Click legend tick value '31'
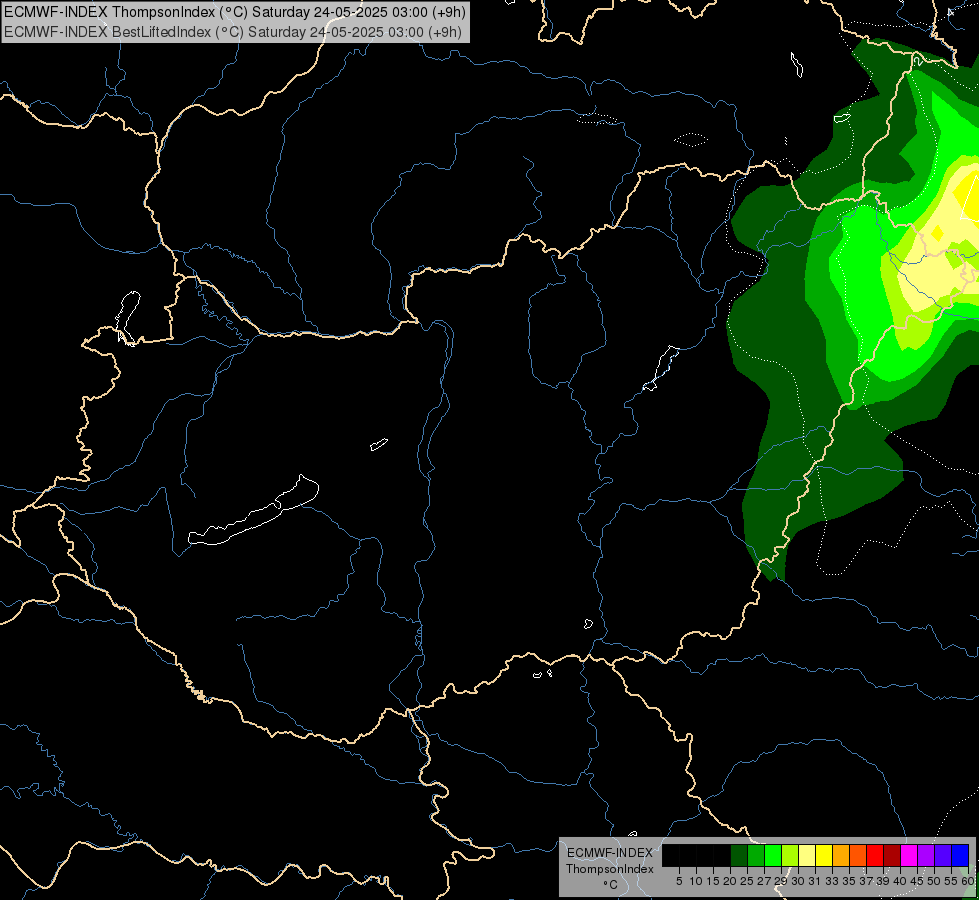Image resolution: width=979 pixels, height=900 pixels. 815,881
